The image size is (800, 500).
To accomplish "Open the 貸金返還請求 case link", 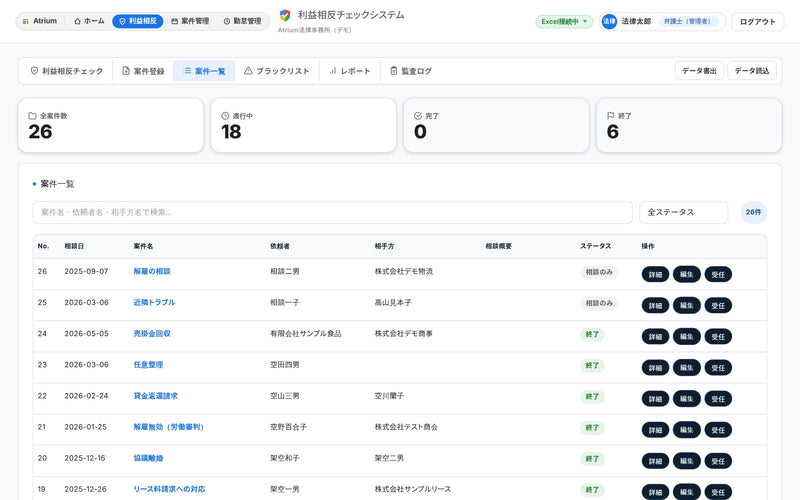I will point(156,396).
